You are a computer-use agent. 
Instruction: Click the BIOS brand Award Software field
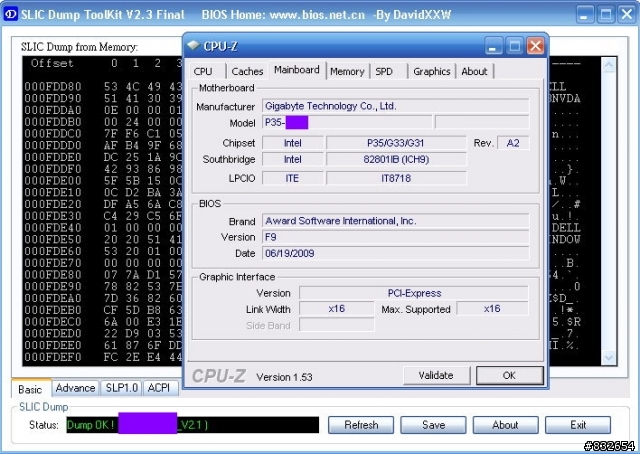point(396,221)
